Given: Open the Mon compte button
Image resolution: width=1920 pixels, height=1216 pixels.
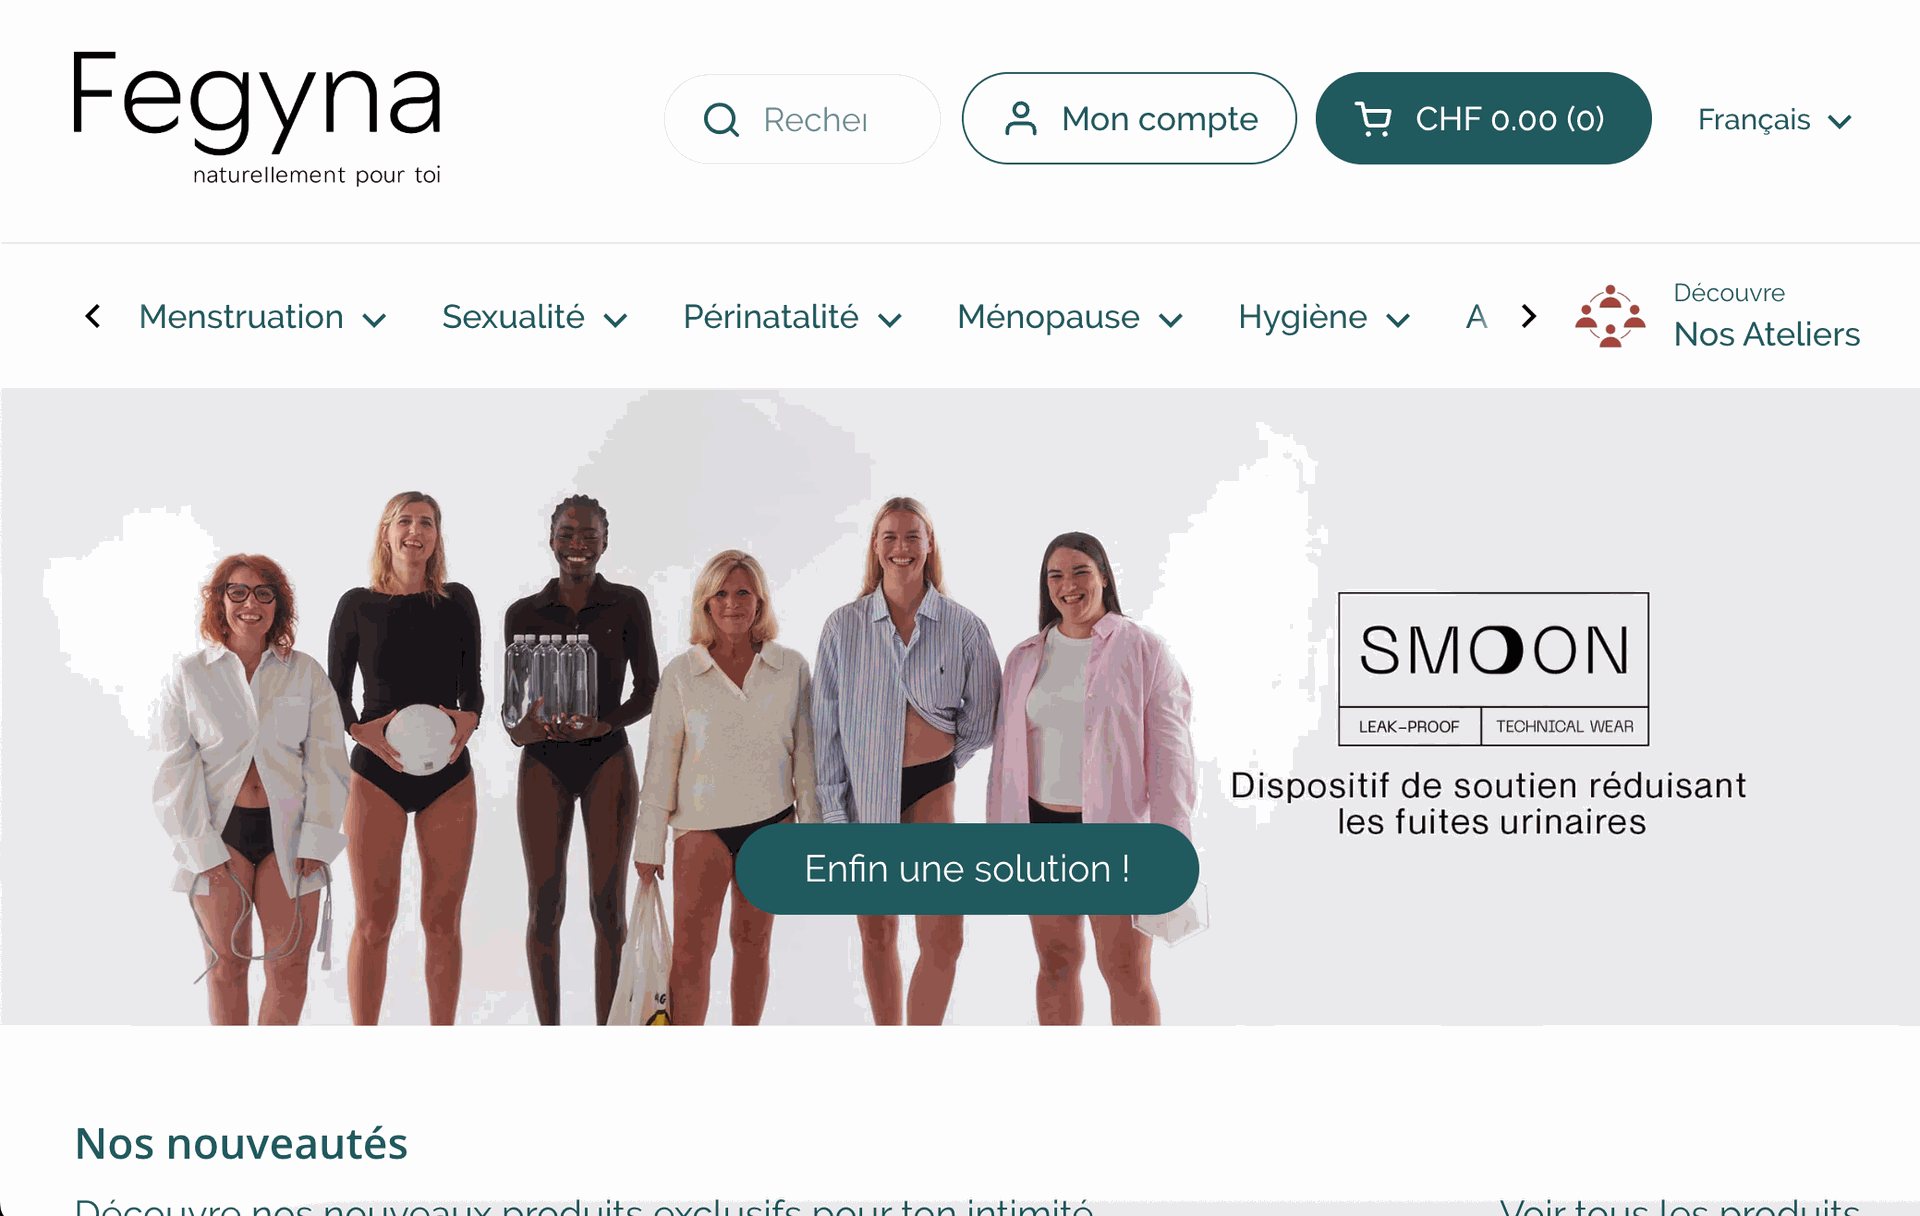Looking at the screenshot, I should coord(1129,118).
